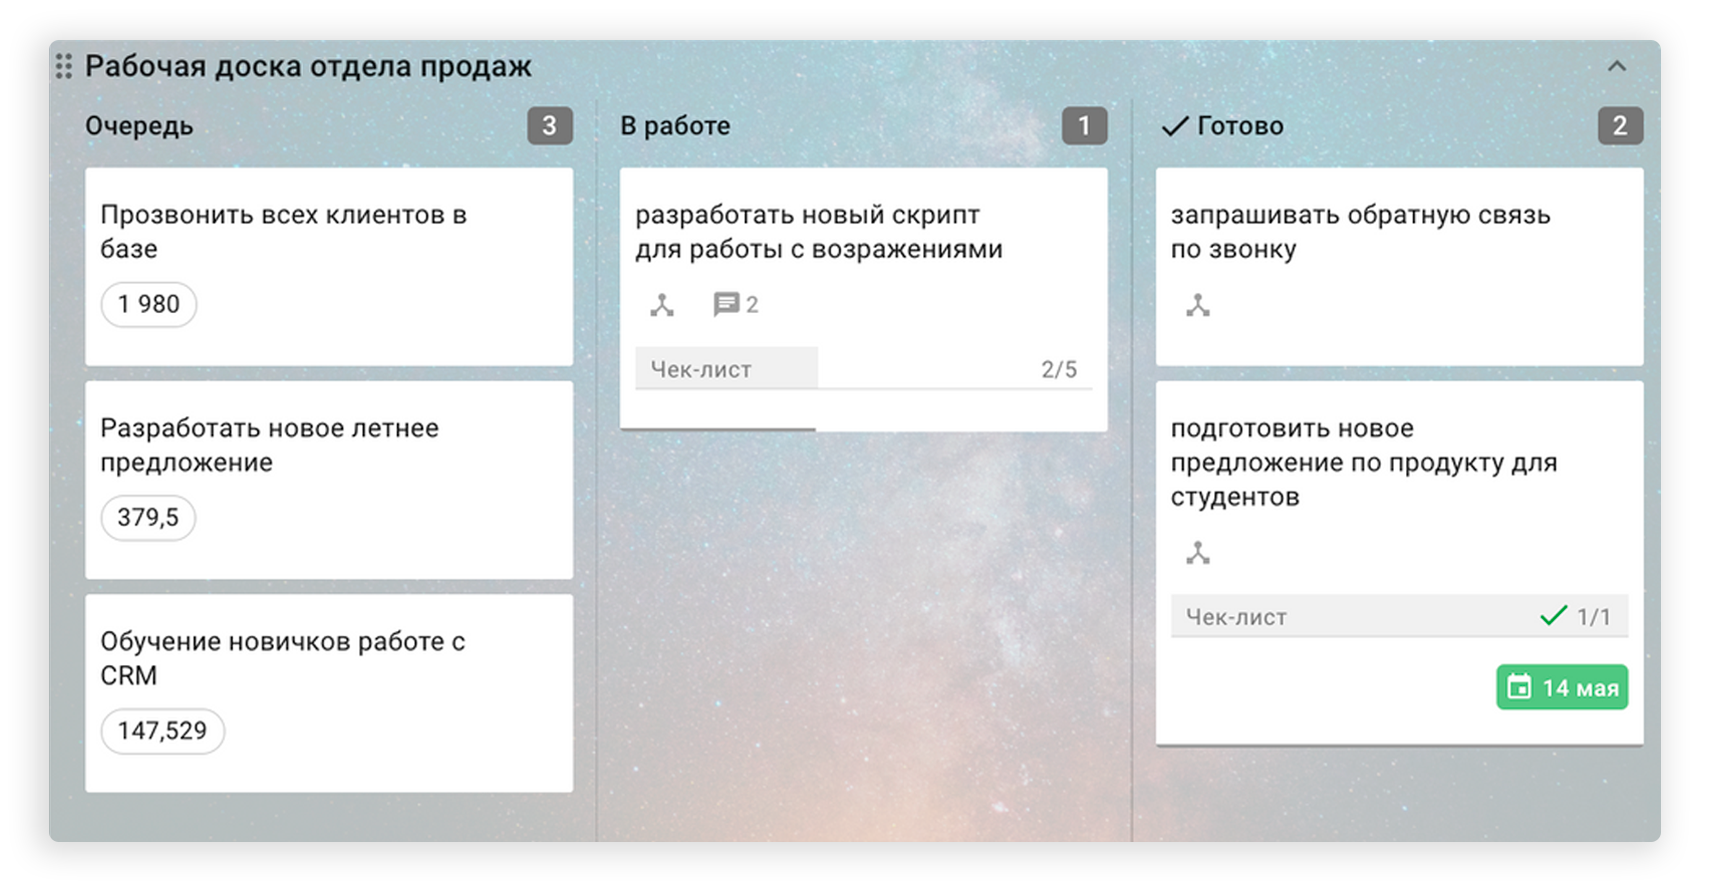Click the Готово count badge showing 2
Screen dimensions: 1710x884
coord(1620,126)
